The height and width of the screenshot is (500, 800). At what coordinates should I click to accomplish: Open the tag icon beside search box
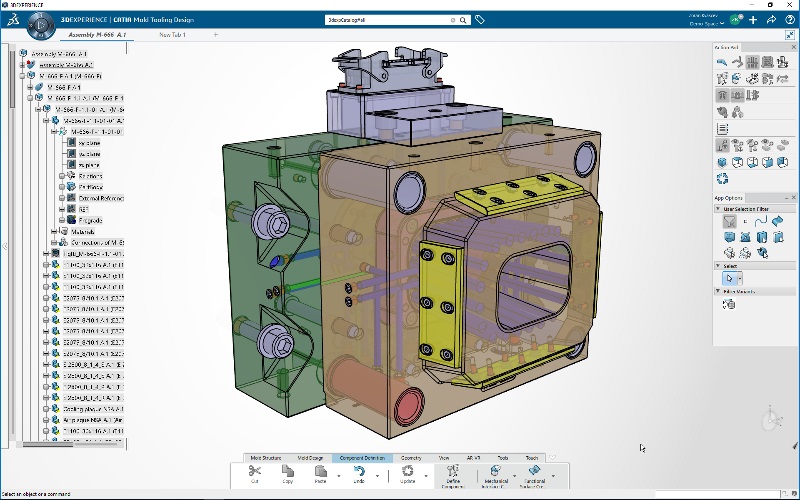point(480,19)
